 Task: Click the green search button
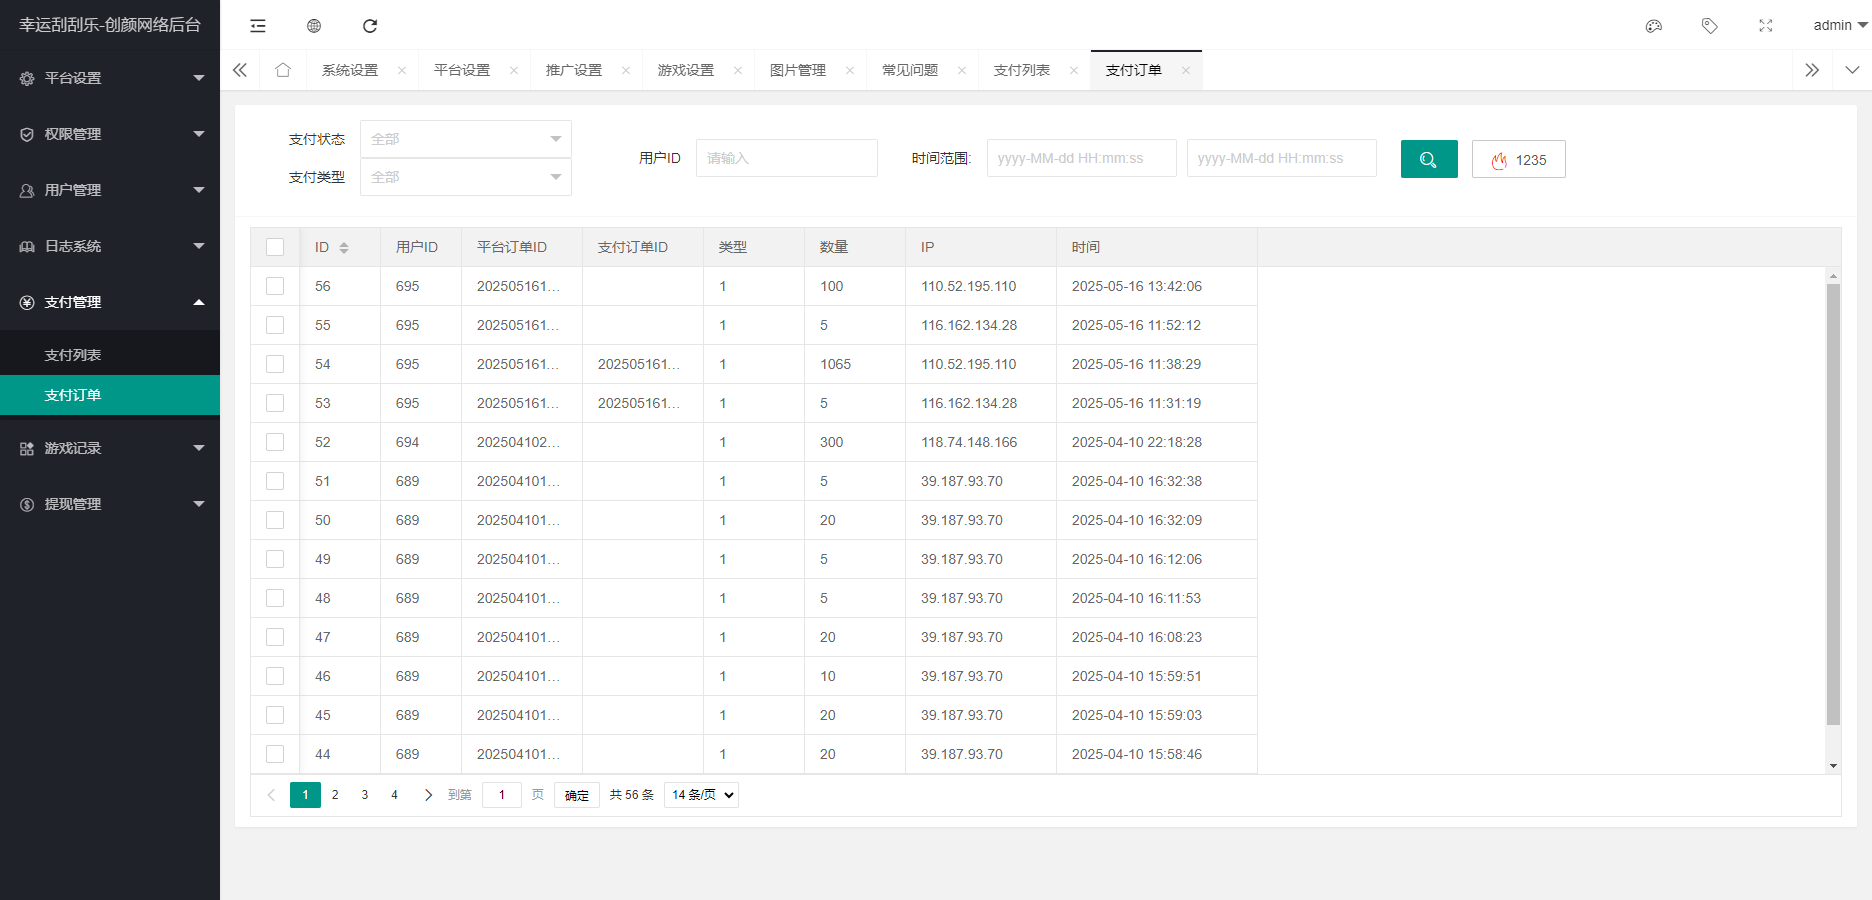click(x=1429, y=159)
